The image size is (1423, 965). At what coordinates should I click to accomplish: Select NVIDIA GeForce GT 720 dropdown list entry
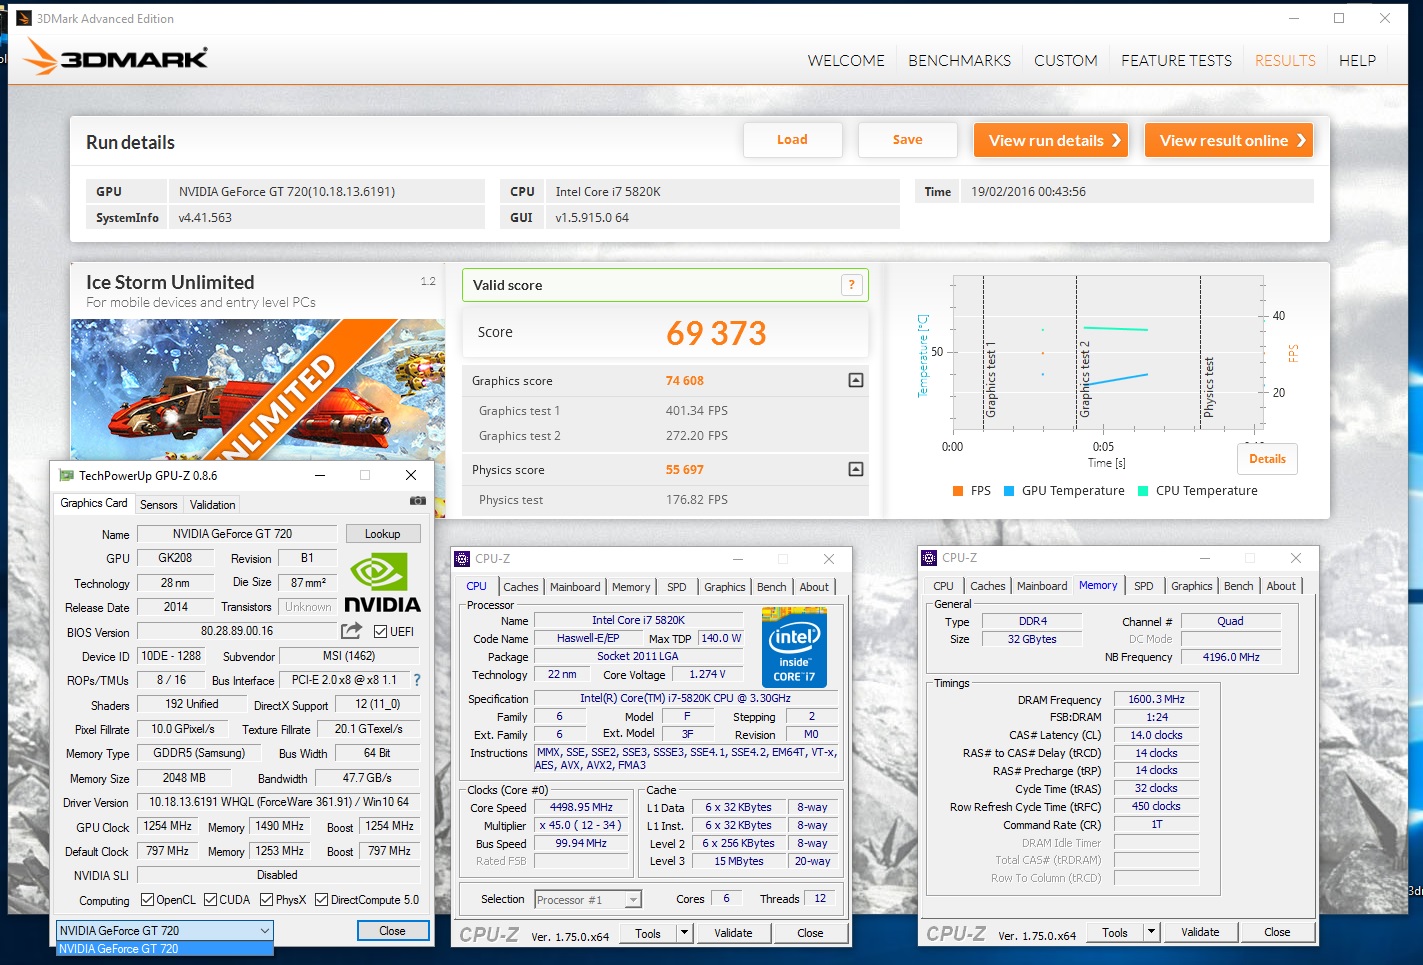(165, 949)
